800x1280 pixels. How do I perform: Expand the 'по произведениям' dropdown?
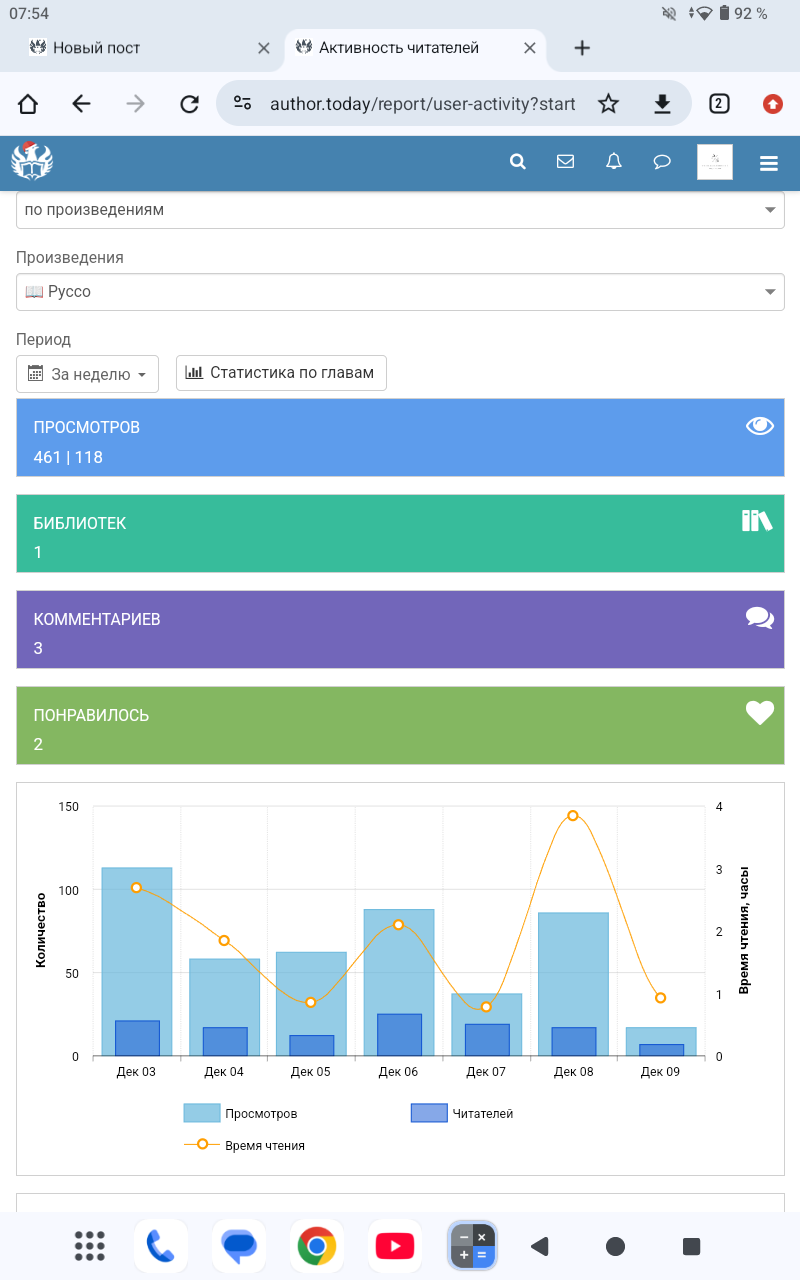(400, 210)
